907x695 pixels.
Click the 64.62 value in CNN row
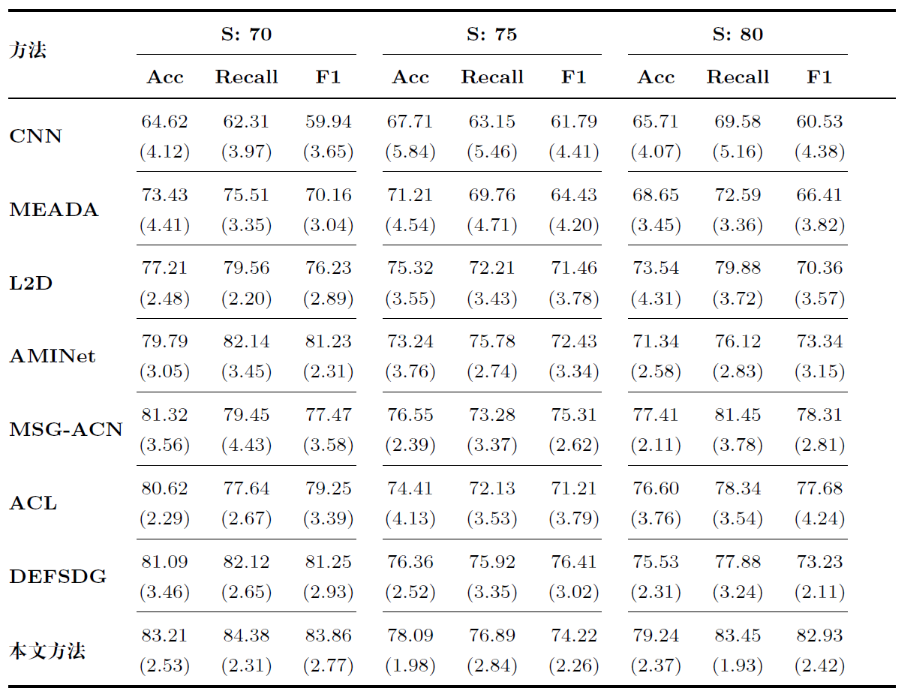pos(165,121)
